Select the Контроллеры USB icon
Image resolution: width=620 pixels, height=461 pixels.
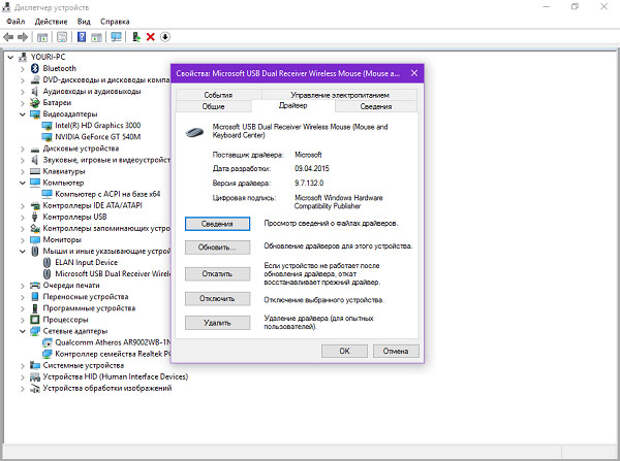point(35,217)
